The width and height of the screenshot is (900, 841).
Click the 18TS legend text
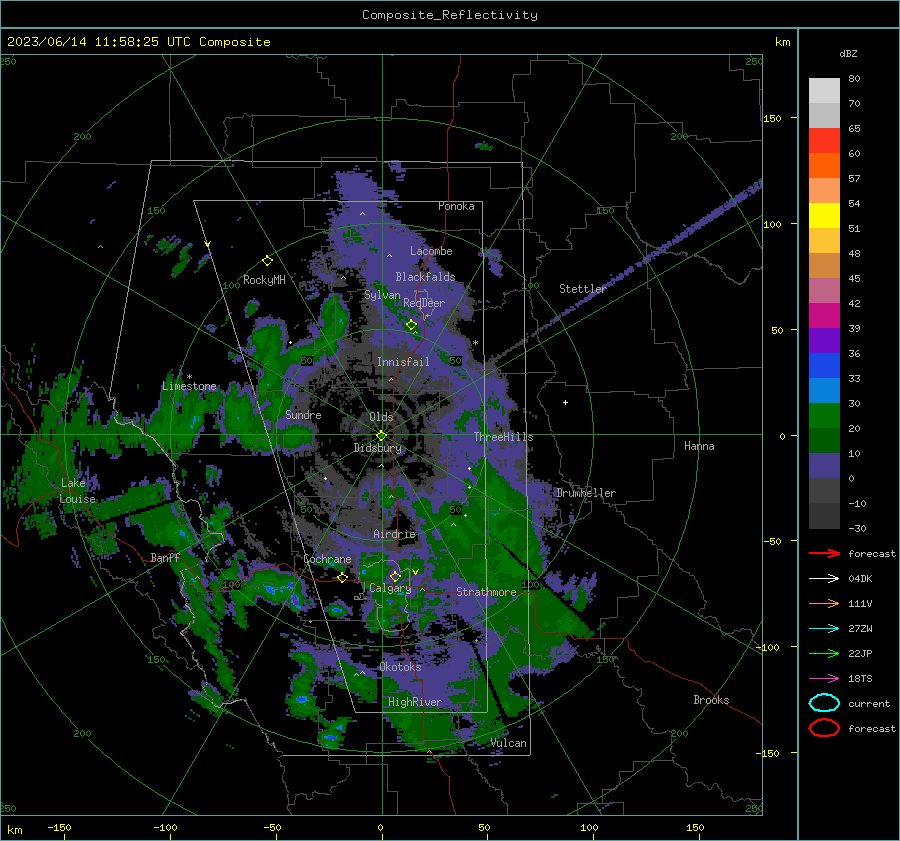(x=860, y=679)
